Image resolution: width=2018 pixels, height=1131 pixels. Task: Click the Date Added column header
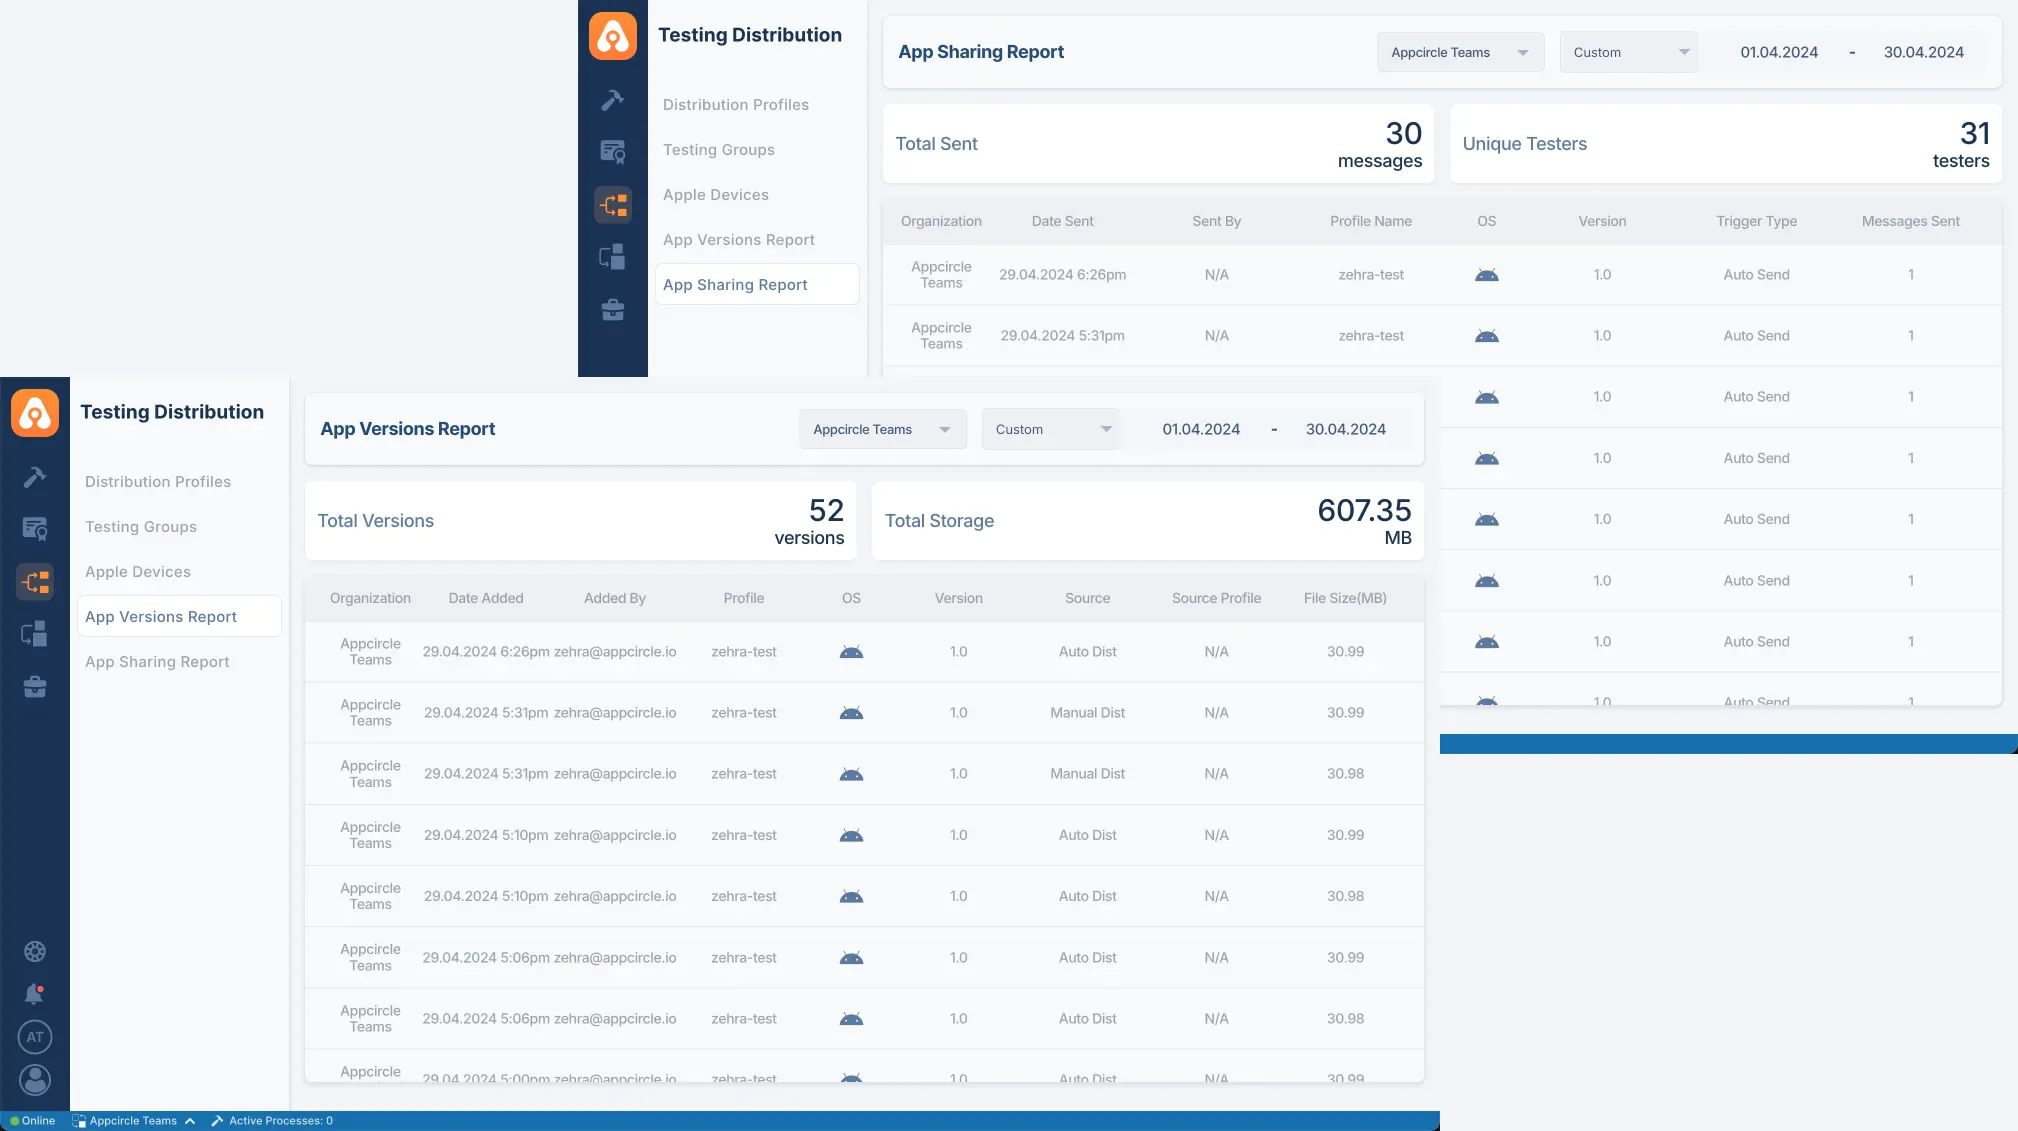coord(486,598)
